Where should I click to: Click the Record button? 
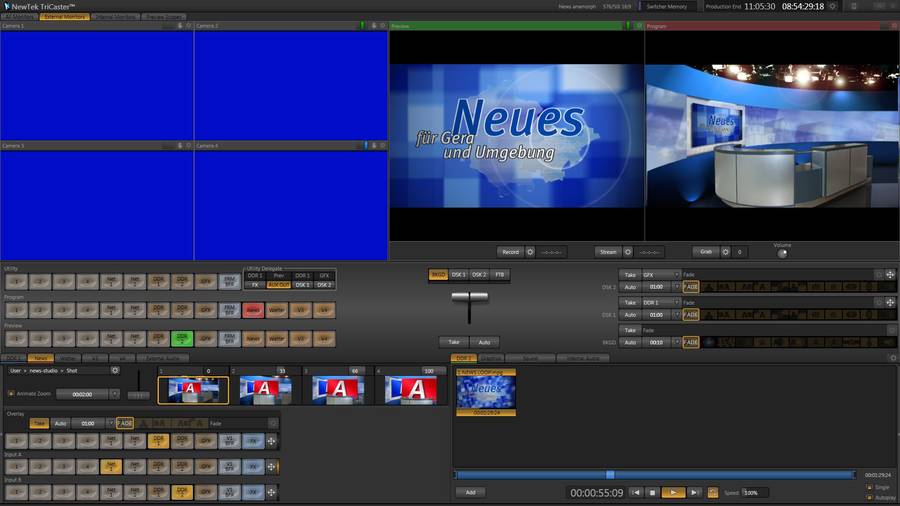coord(510,252)
